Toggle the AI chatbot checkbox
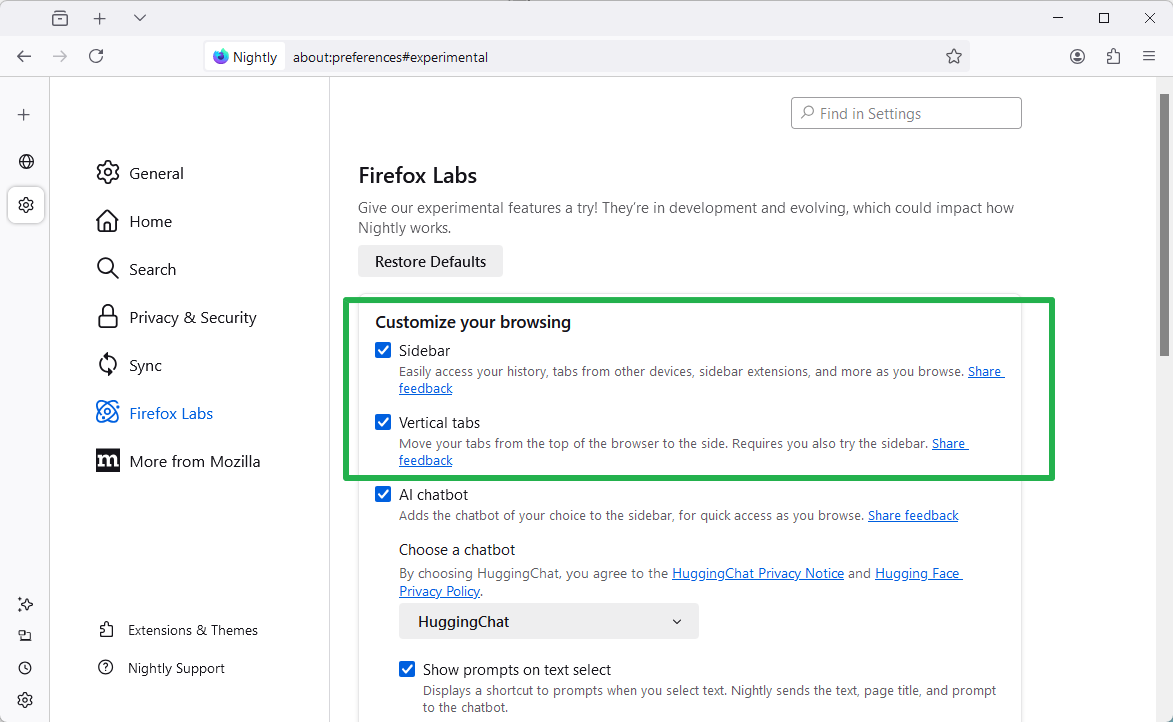 383,494
